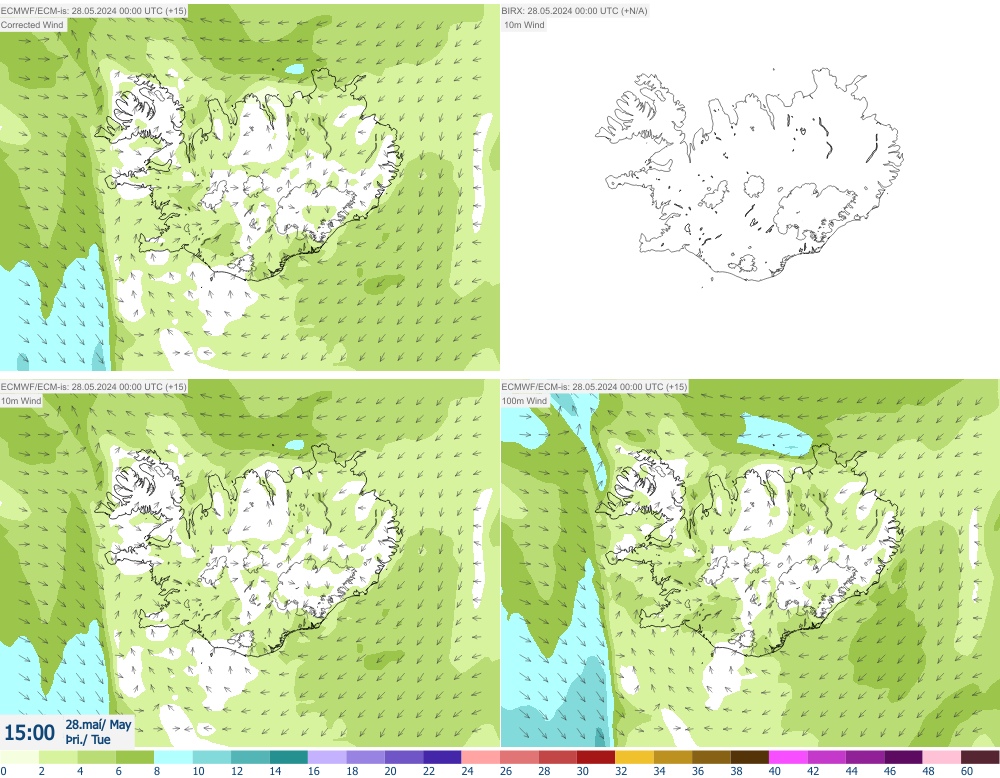Image resolution: width=1000 pixels, height=778 pixels.
Task: Select the teal 12–14 legend swatch
Action: click(x=250, y=757)
